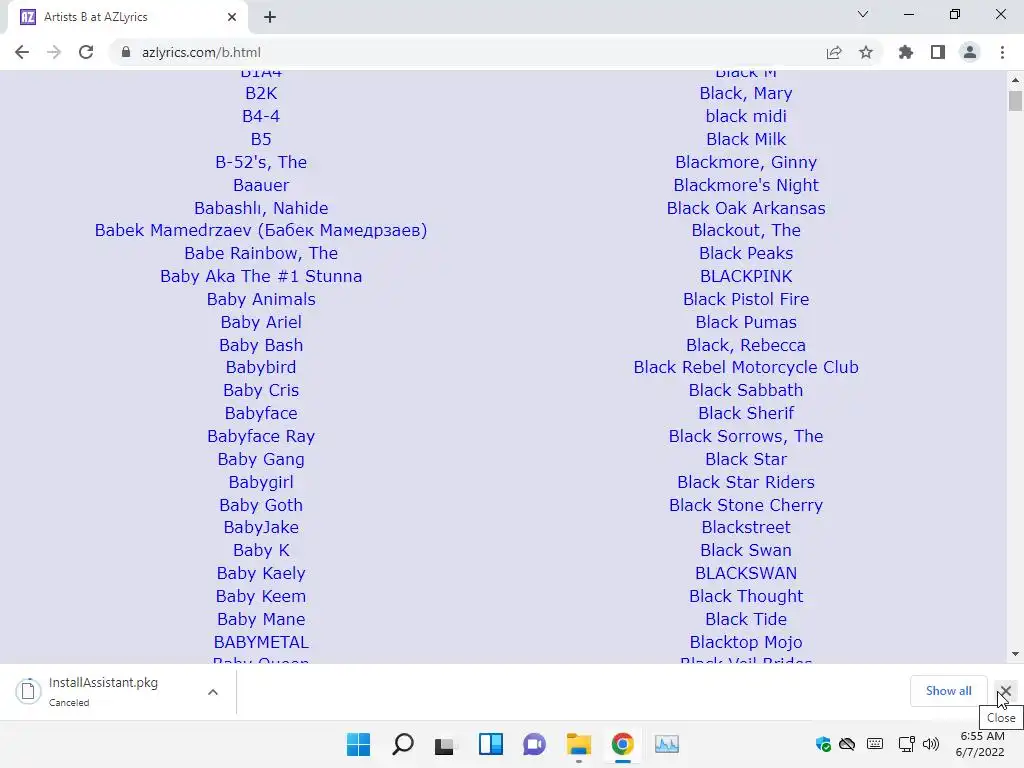Screen dimensions: 1024x768
Task: Select the Artists B at AZLyrics tab
Action: click(128, 17)
